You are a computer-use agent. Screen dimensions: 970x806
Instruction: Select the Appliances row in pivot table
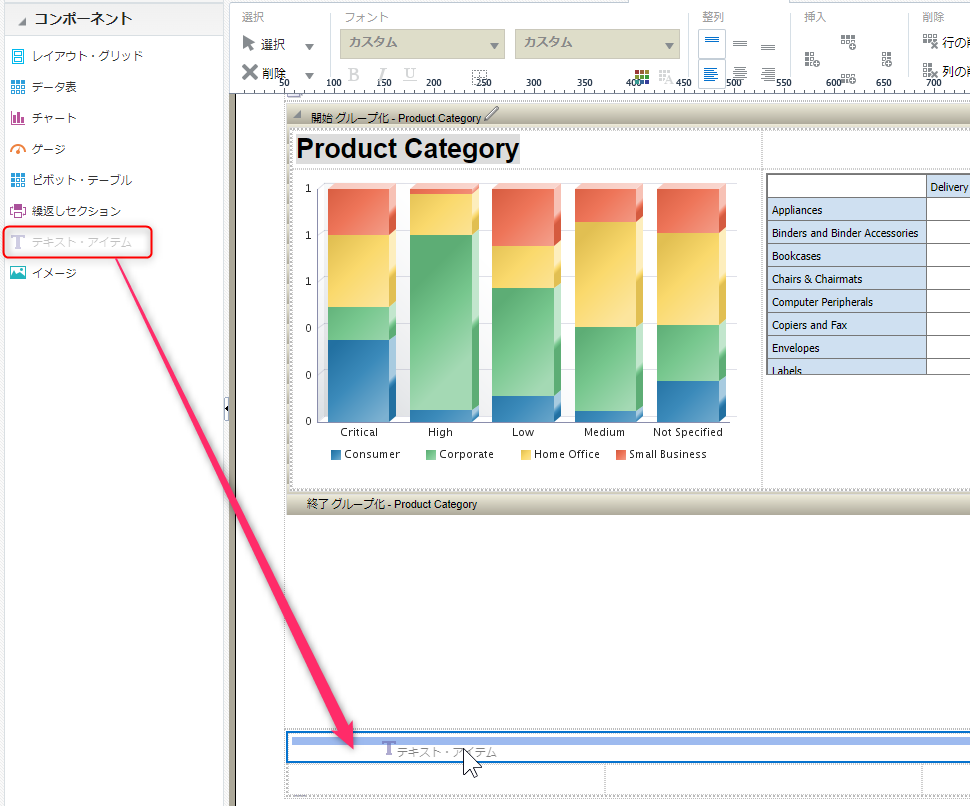coord(846,210)
